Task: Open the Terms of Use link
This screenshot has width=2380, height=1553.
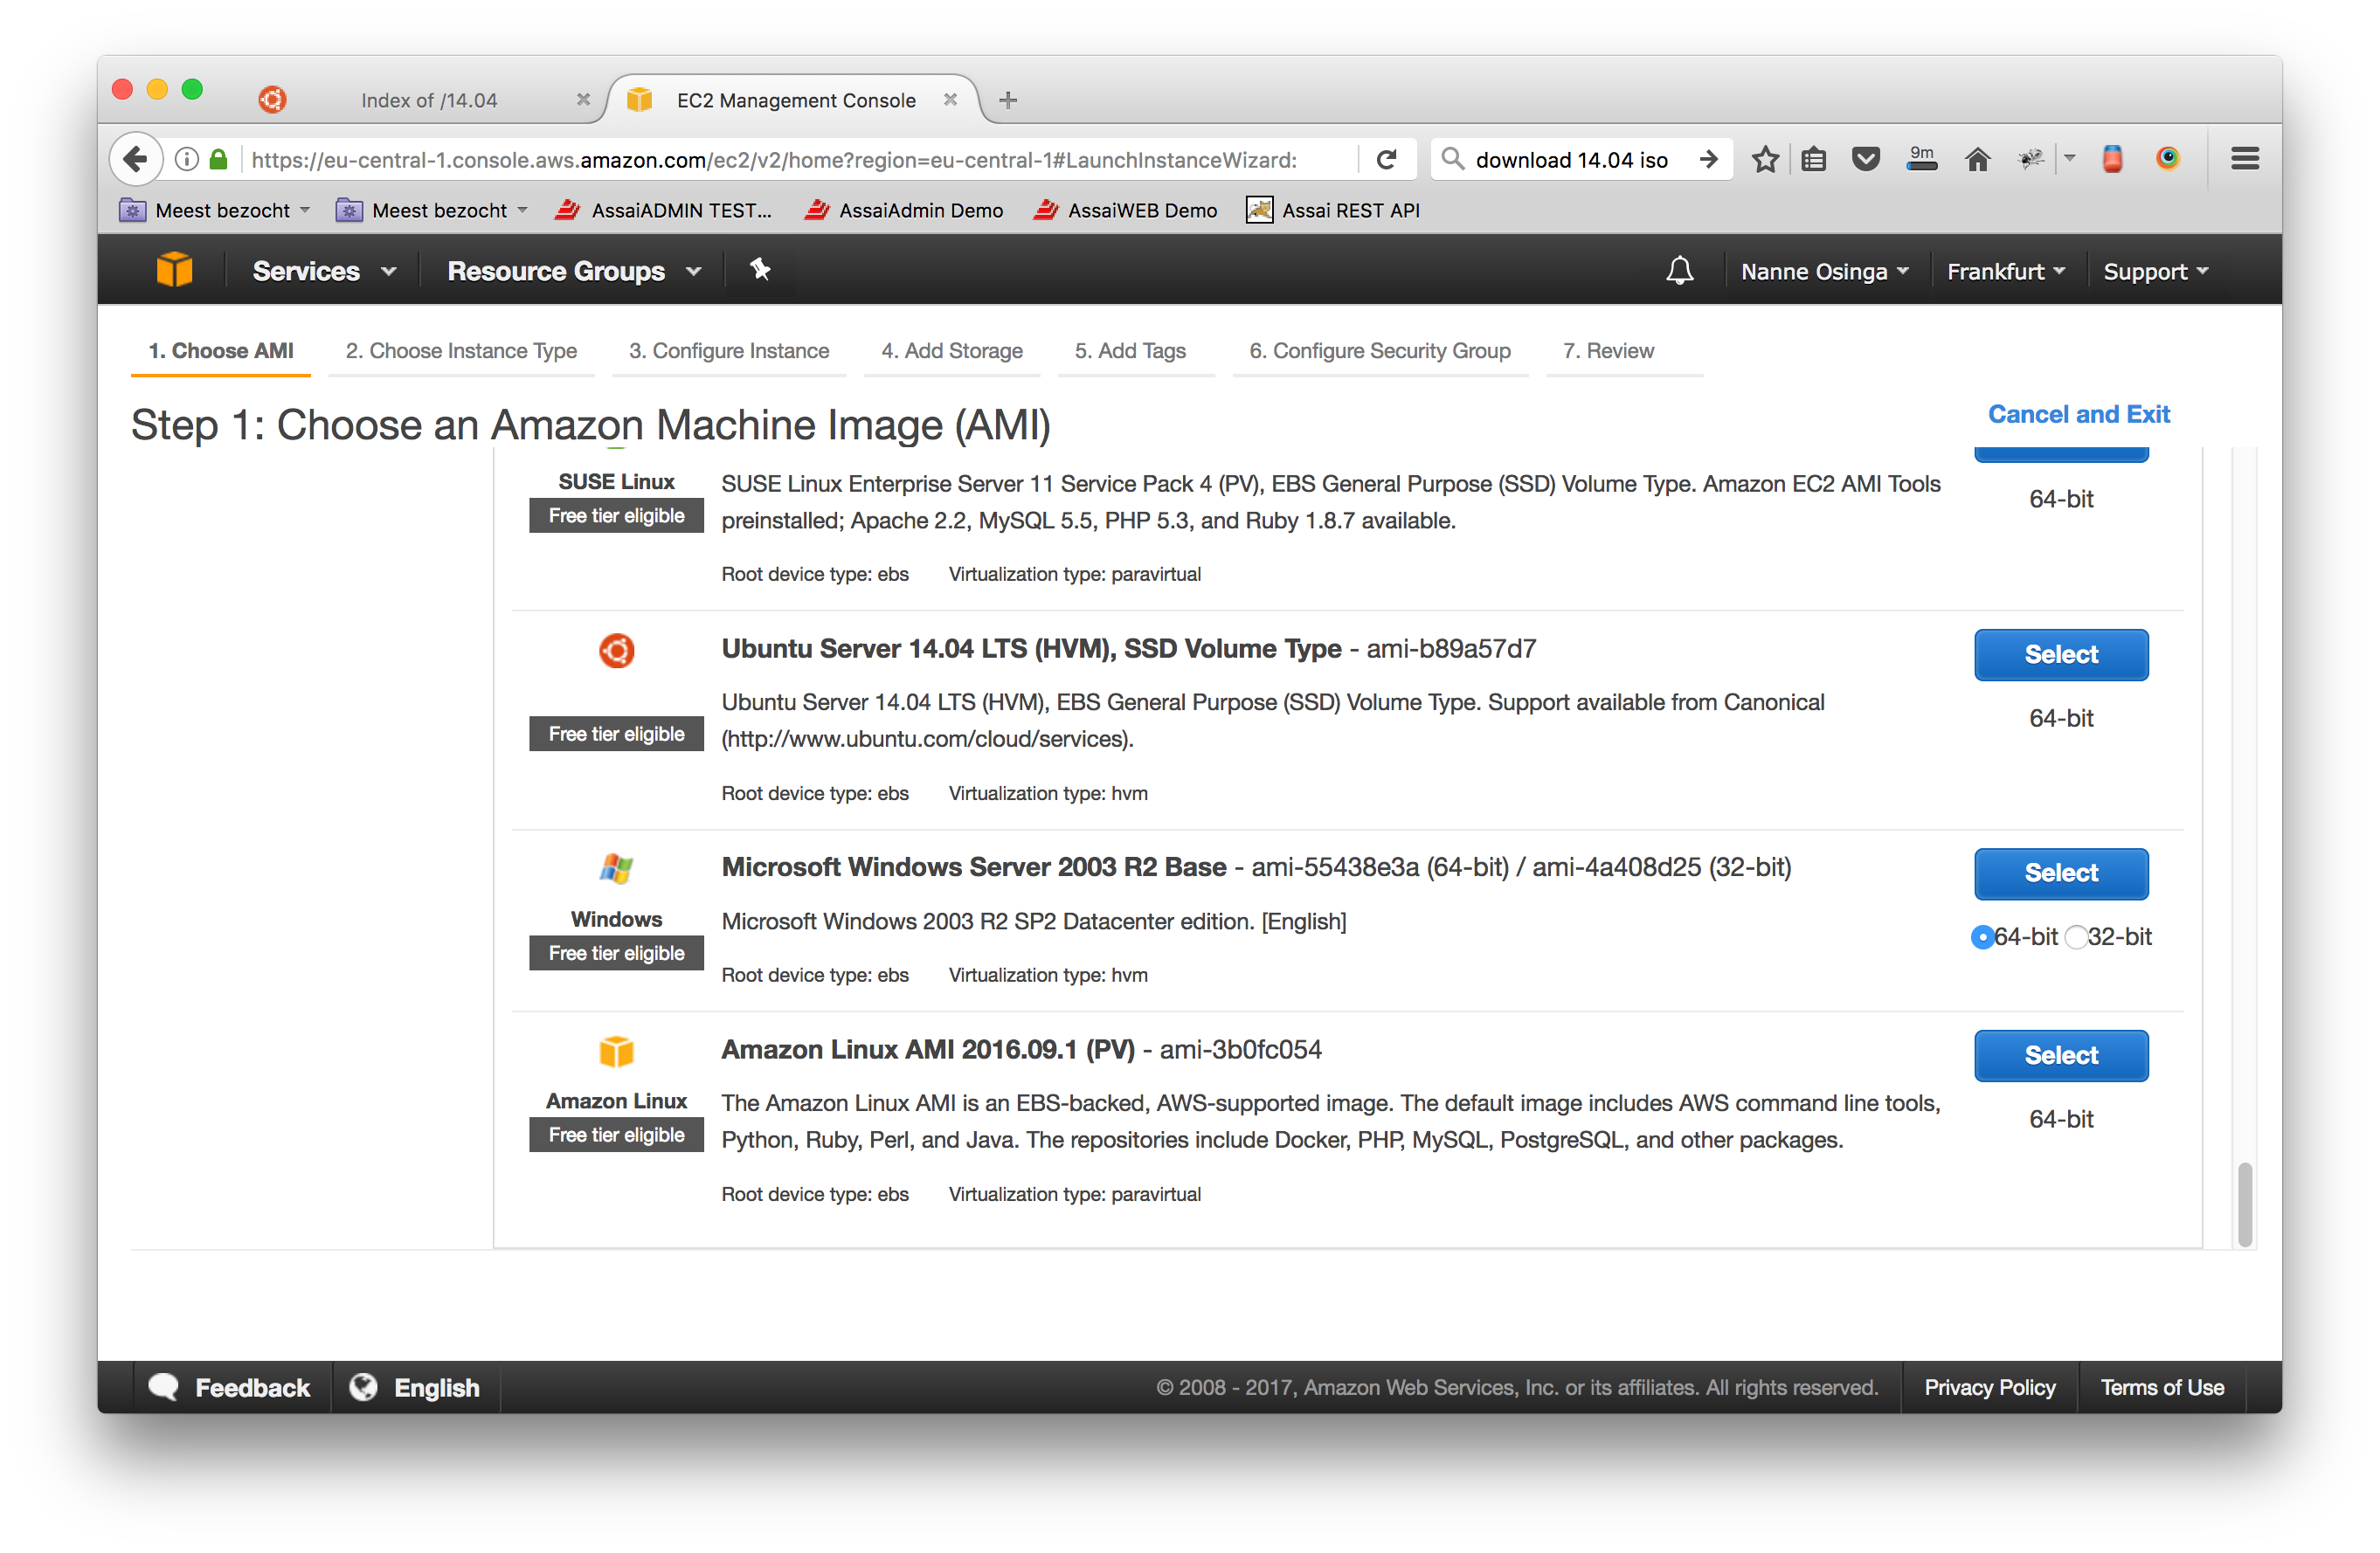Action: point(2162,1387)
